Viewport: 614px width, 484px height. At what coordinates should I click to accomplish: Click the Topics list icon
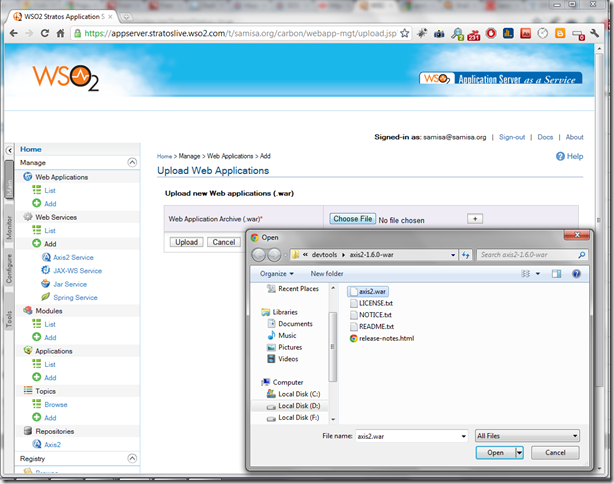[27, 390]
